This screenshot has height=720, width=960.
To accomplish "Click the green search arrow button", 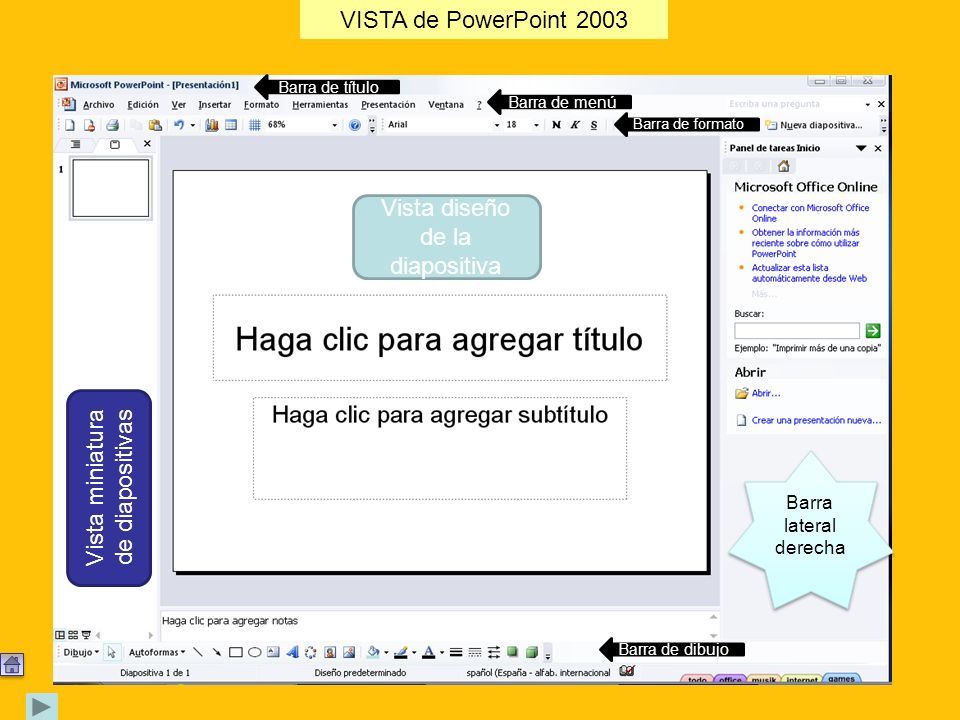I will pos(872,331).
